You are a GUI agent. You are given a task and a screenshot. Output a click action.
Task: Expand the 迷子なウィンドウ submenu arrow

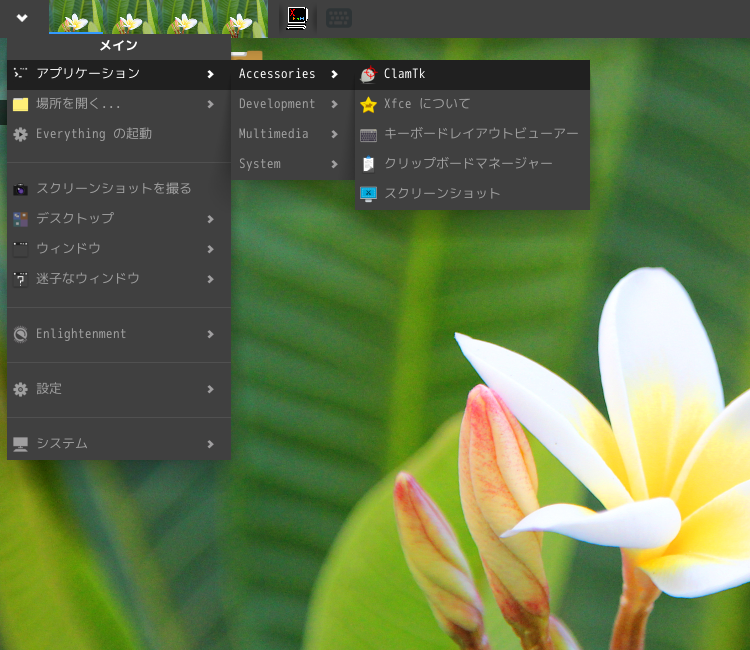(x=210, y=279)
